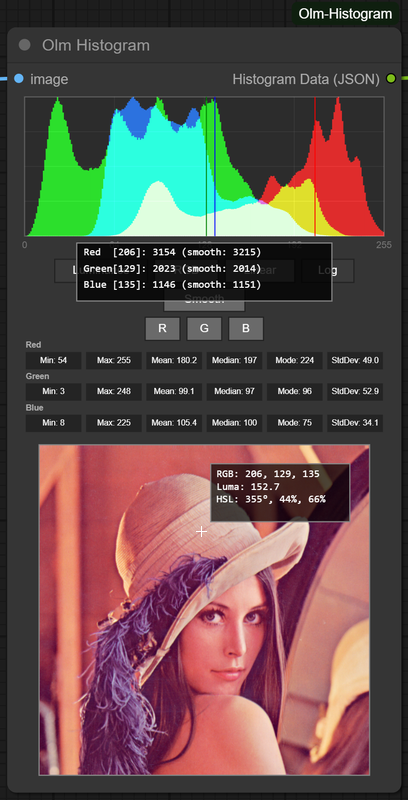Click the Olm-Histogram badge label
This screenshot has height=800, width=408.
click(x=345, y=14)
